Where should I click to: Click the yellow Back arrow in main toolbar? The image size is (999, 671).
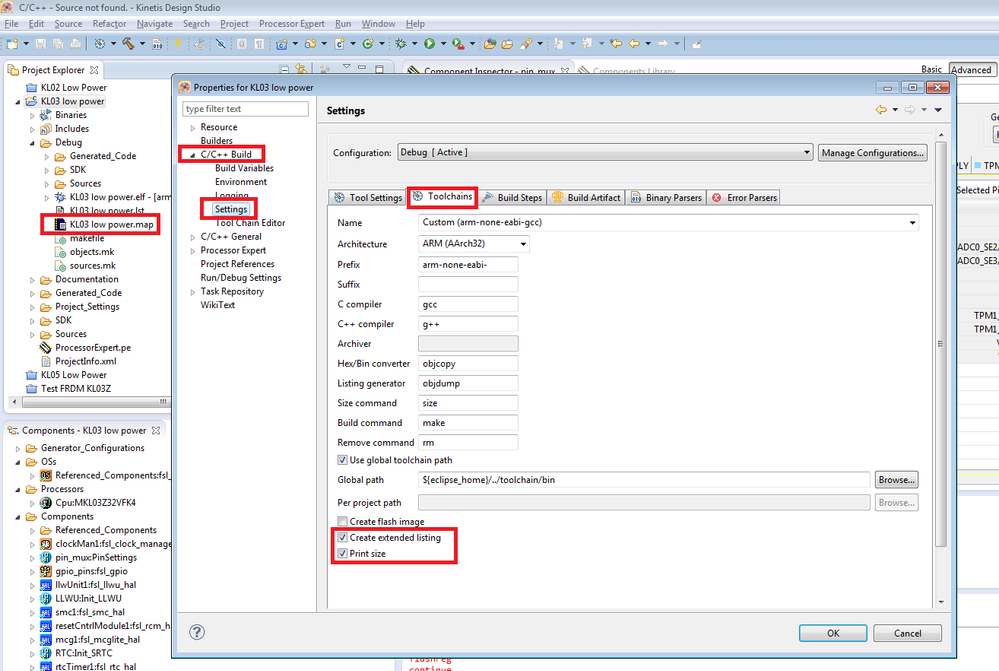point(634,44)
